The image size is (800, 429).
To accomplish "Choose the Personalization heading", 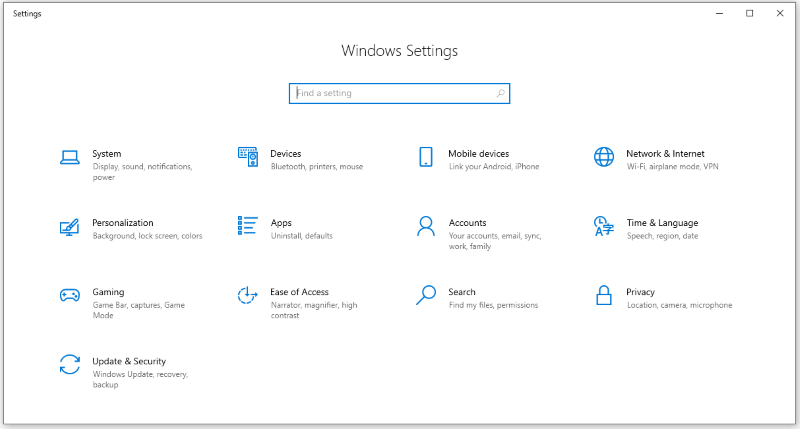I will (123, 223).
